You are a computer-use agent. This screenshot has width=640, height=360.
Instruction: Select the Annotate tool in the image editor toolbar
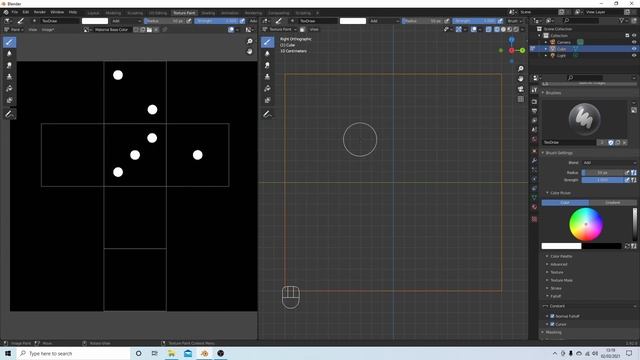9,115
